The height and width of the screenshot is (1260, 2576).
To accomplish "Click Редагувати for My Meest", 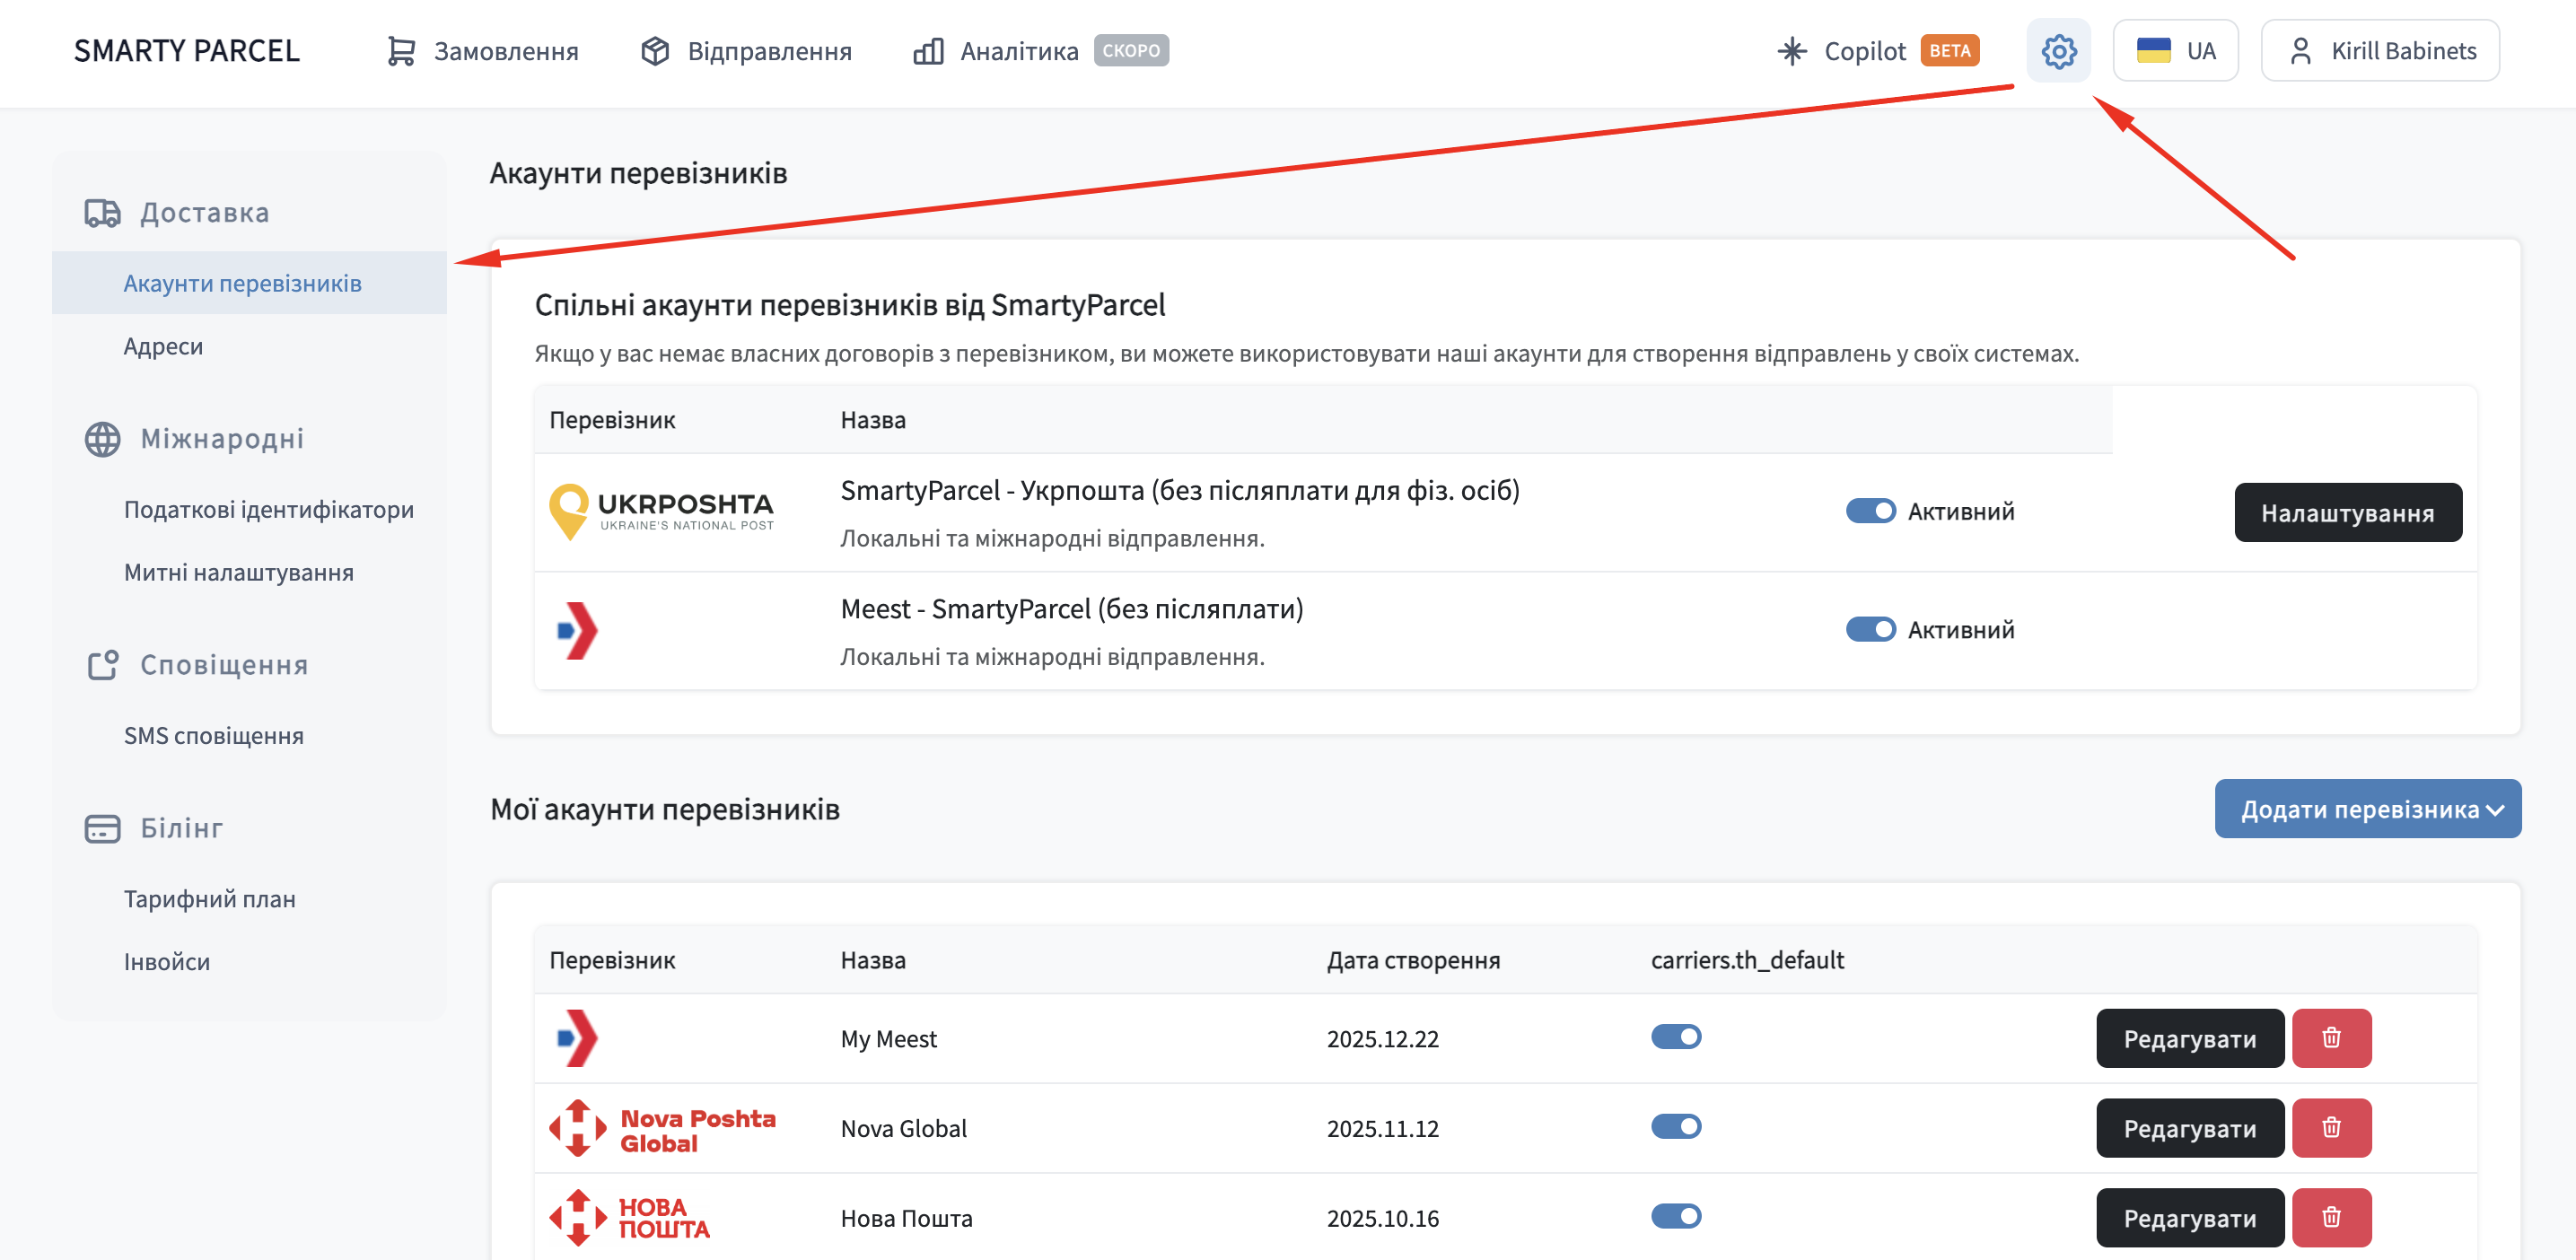I will pos(2190,1038).
